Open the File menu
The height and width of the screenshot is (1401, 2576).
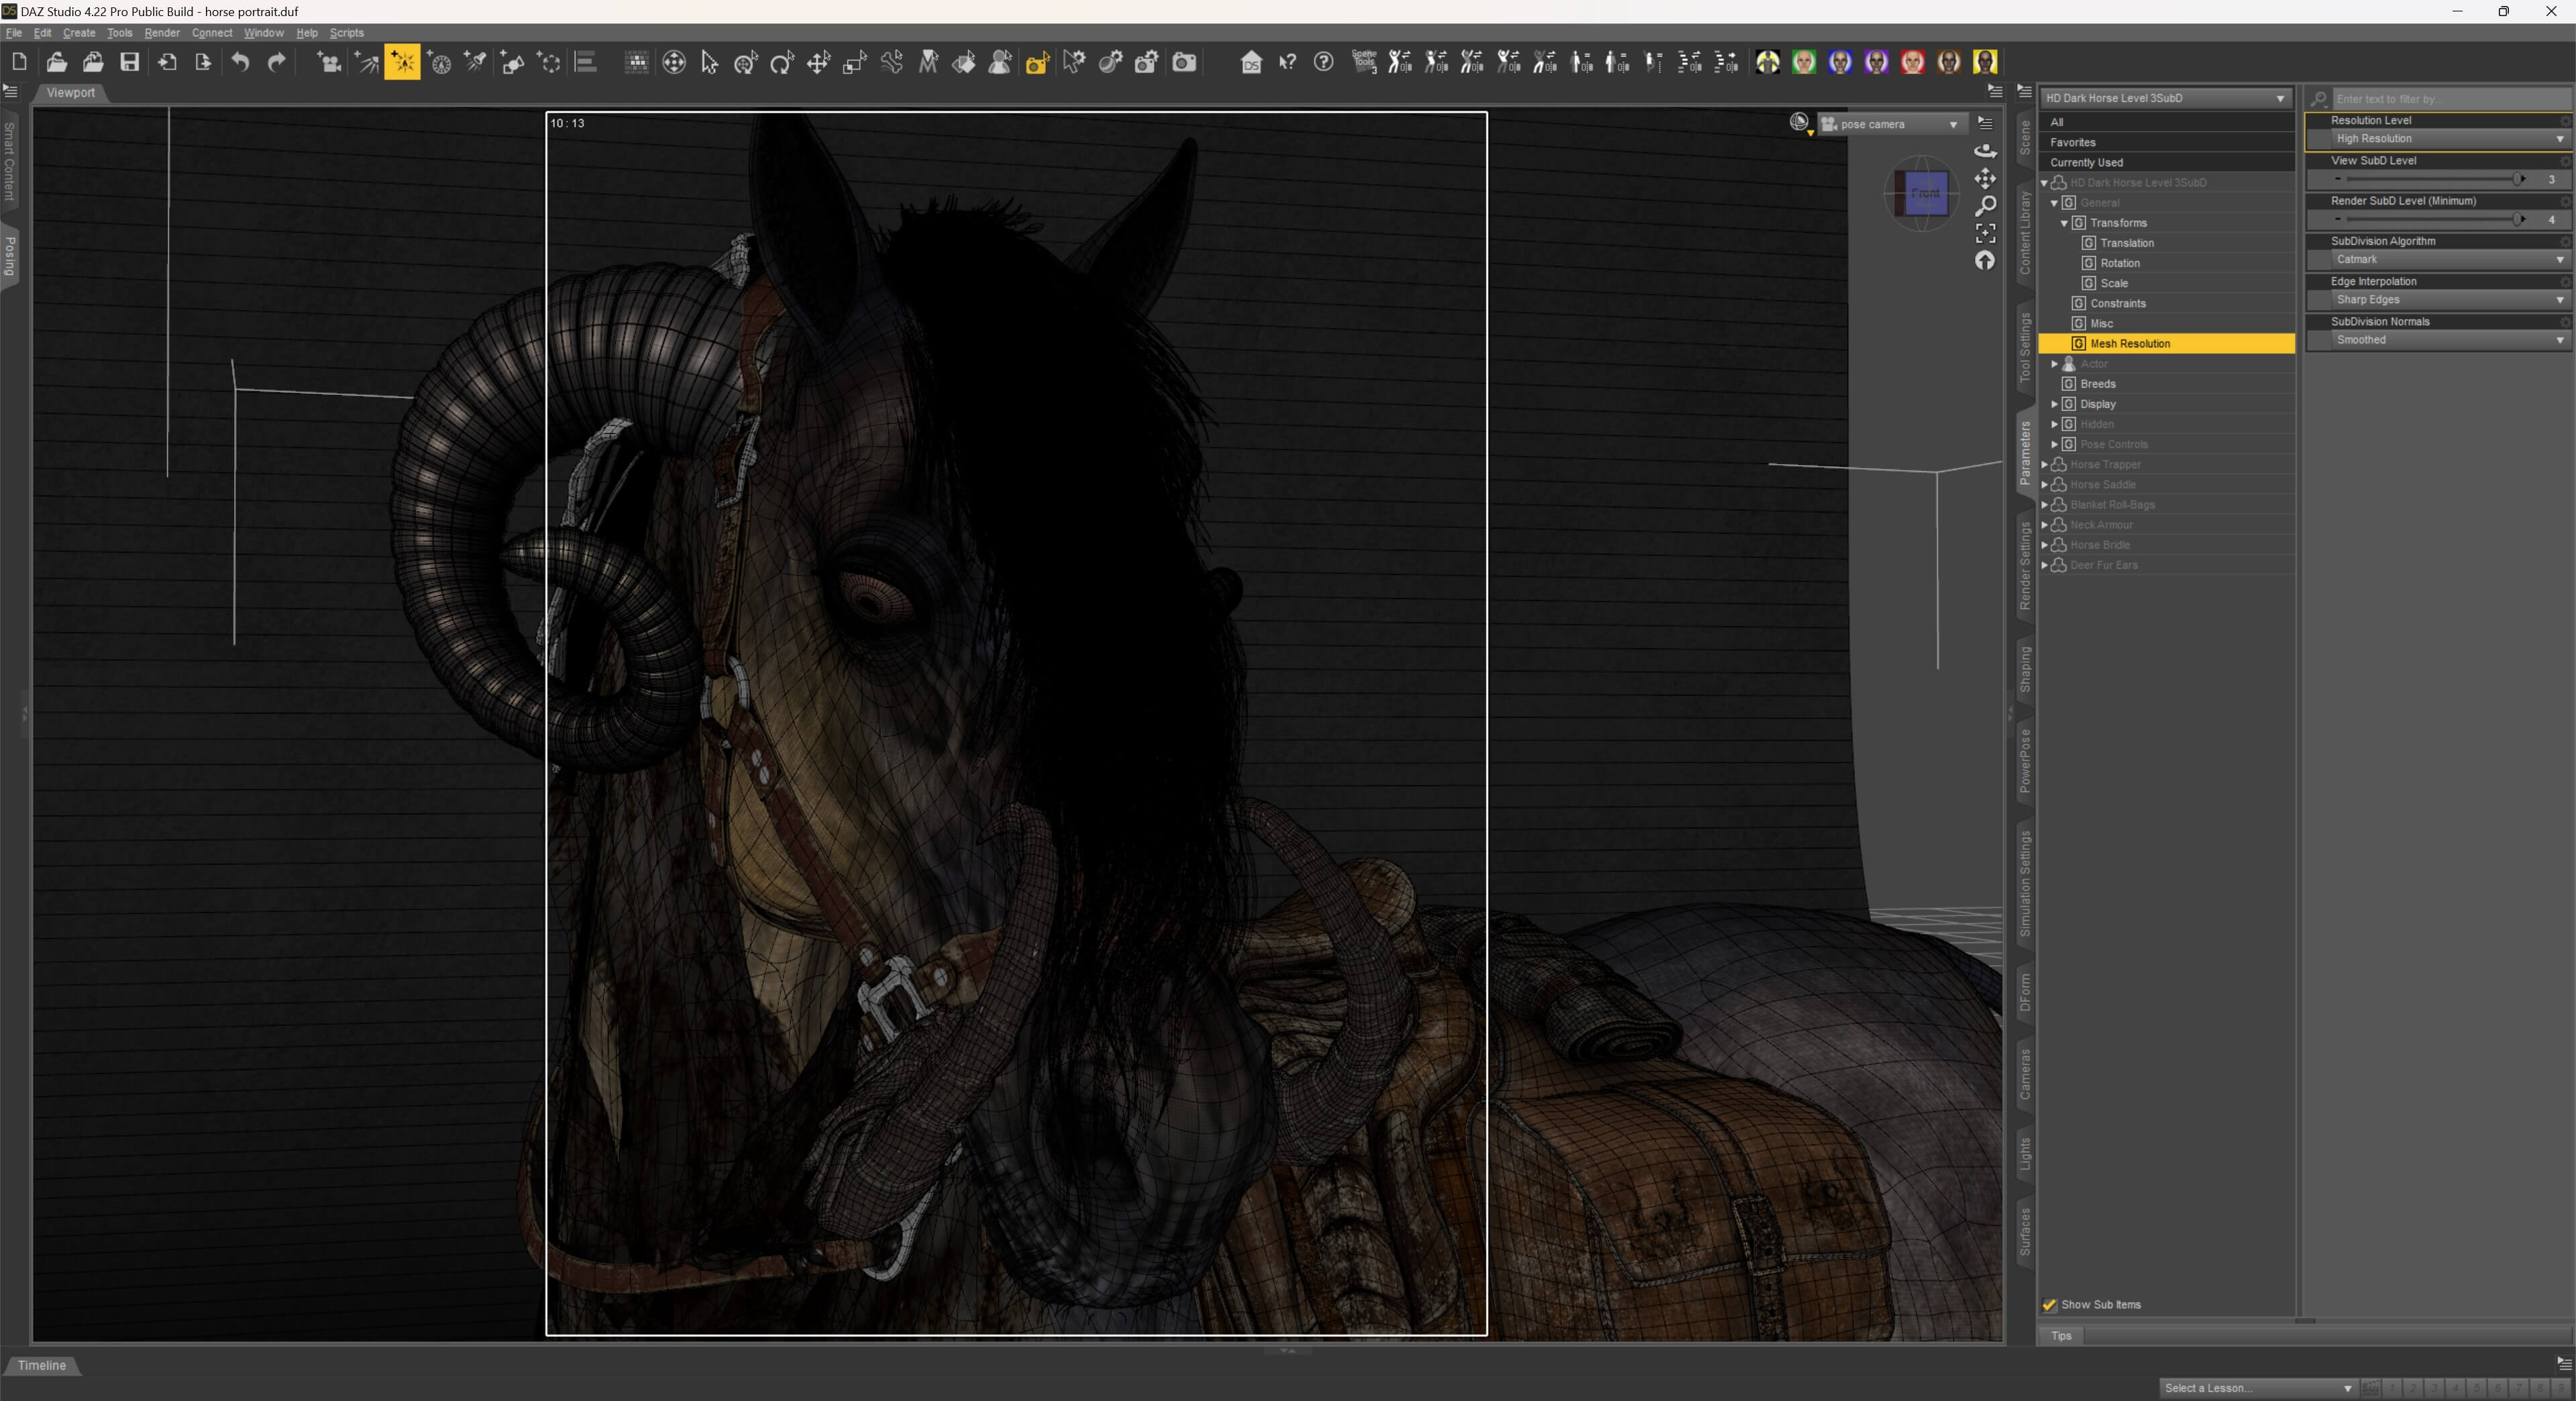point(14,33)
